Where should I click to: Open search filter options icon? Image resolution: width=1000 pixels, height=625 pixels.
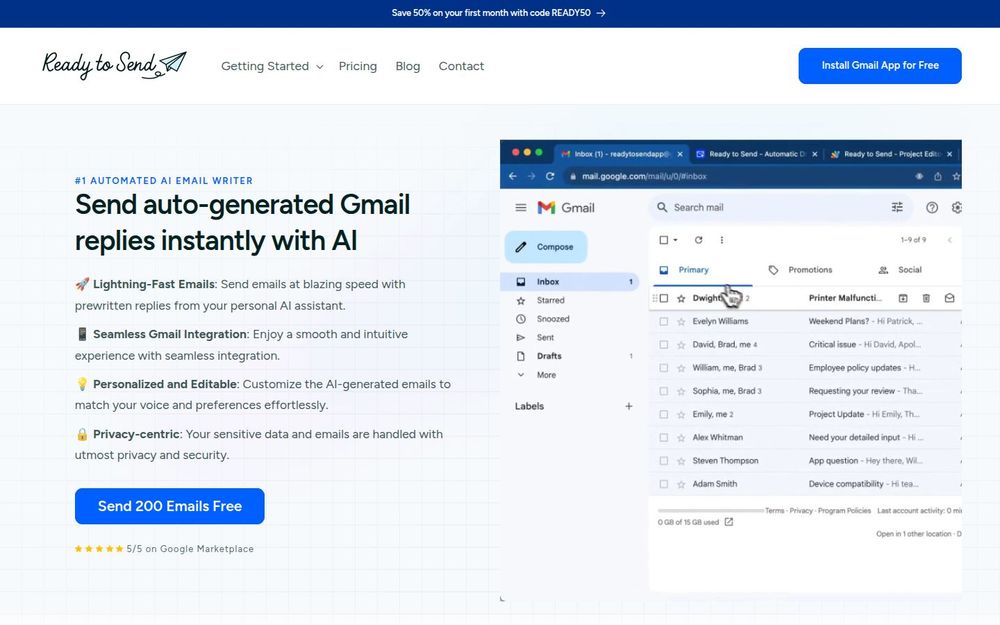click(897, 207)
